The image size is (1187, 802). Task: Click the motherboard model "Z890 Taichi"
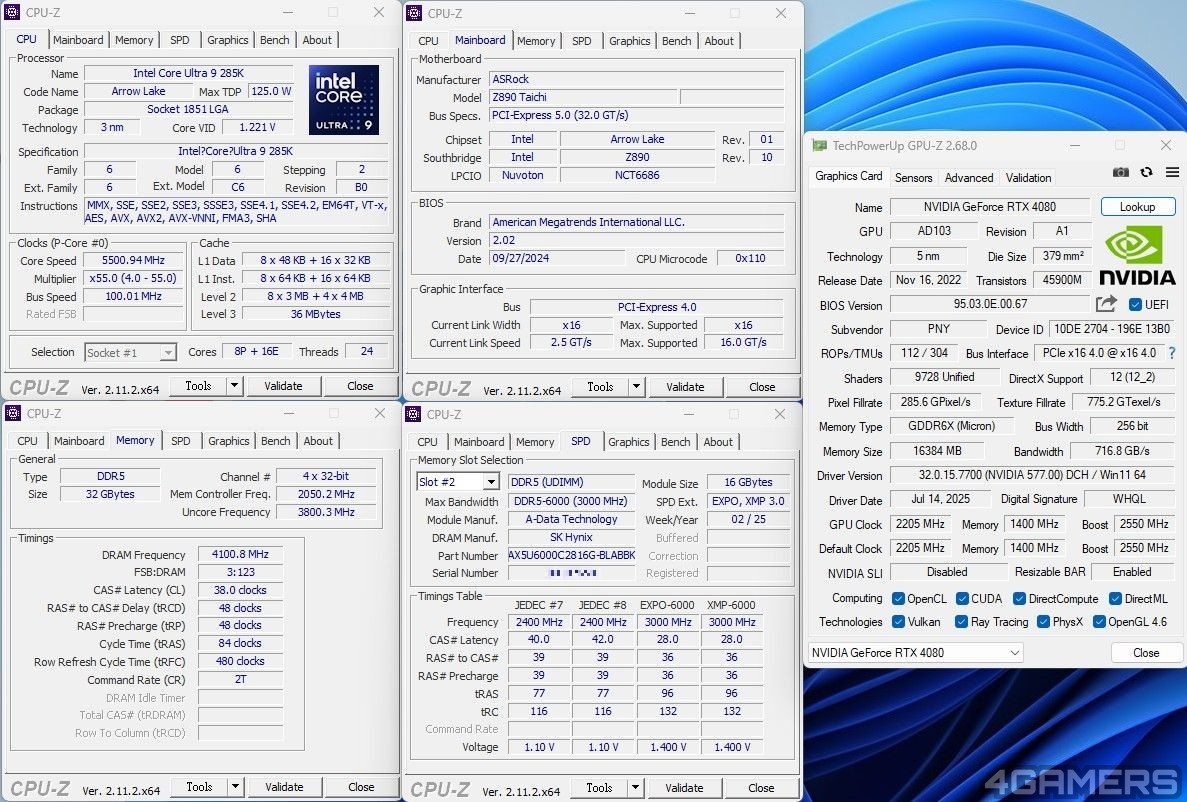[583, 97]
